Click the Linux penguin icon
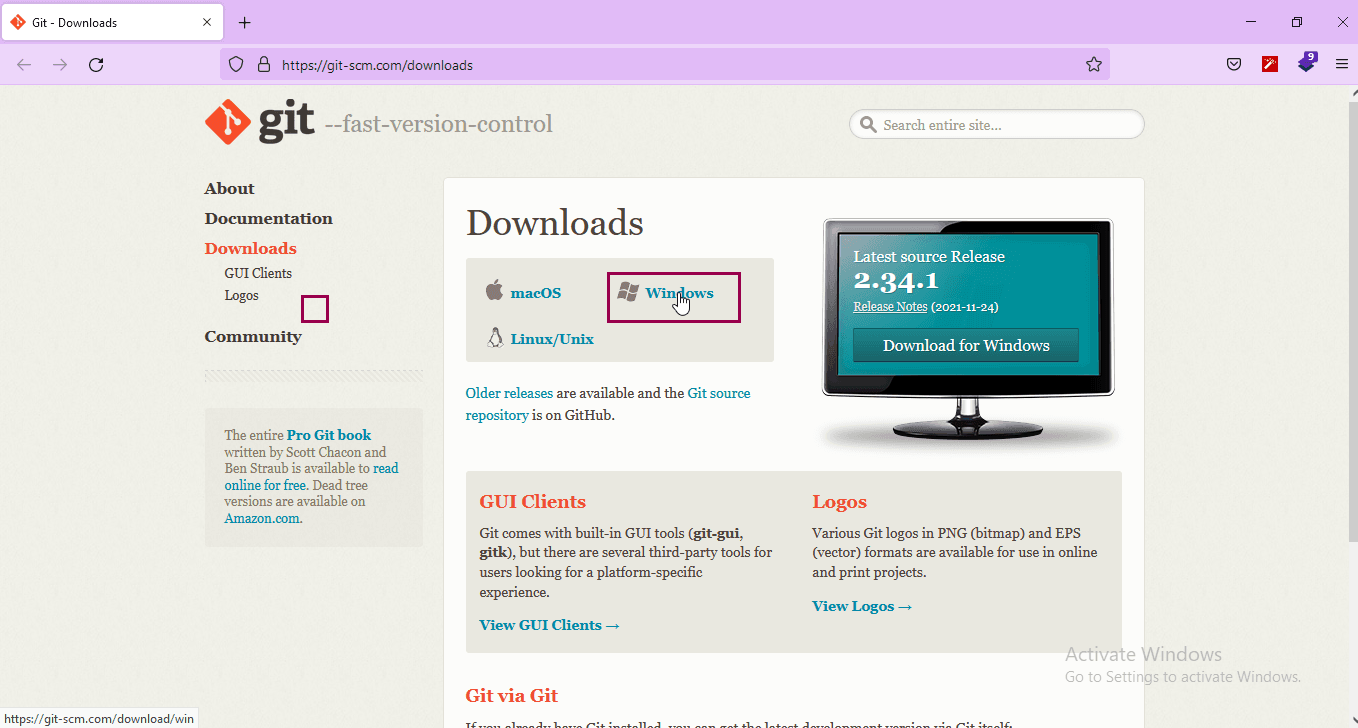This screenshot has width=1358, height=728. [494, 338]
